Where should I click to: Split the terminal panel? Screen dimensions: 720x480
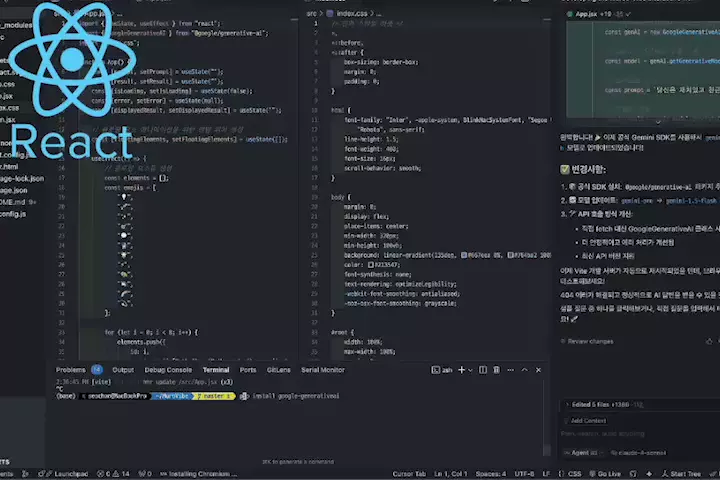pyautogui.click(x=483, y=370)
